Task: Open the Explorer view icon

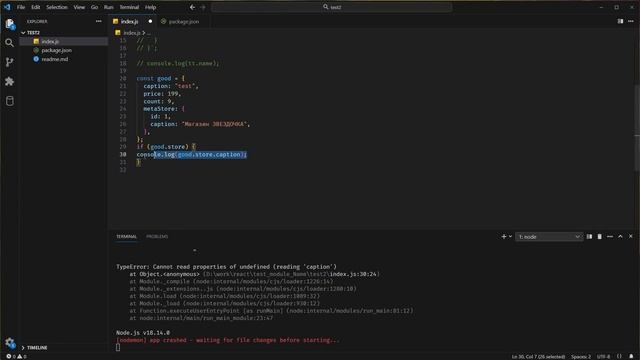Action: [10, 24]
